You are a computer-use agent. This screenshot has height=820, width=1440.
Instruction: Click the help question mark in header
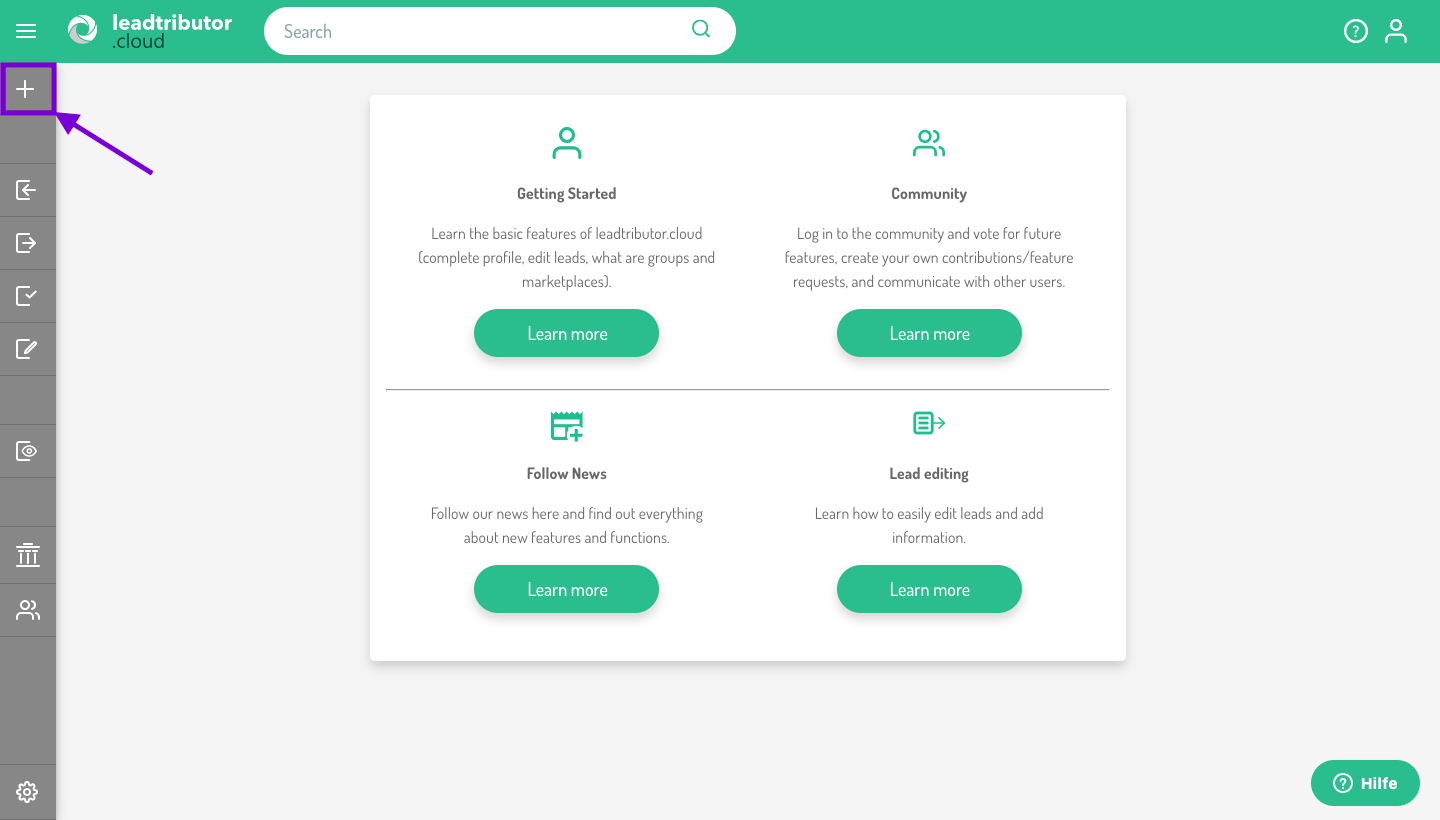click(x=1355, y=31)
